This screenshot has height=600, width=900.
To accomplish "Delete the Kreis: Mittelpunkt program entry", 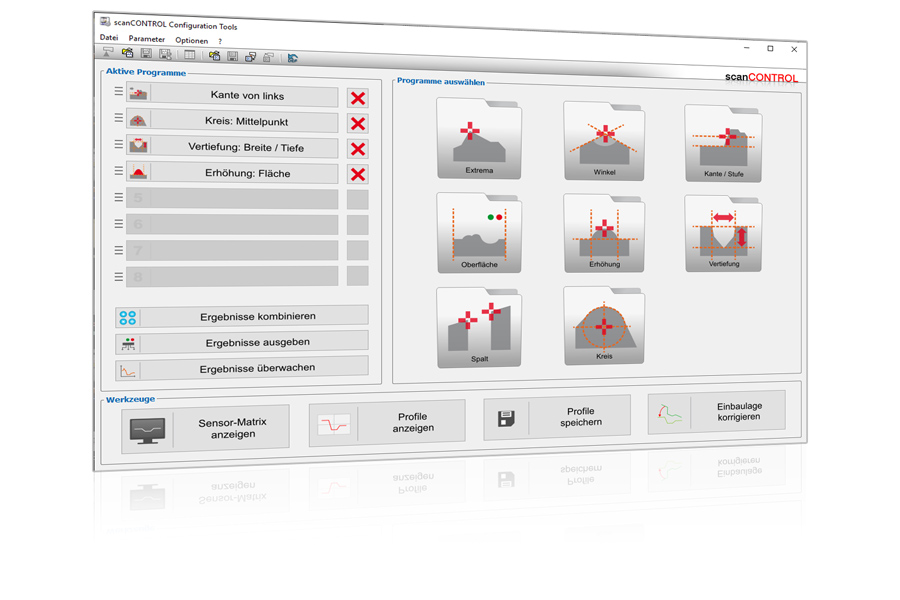I will tap(357, 124).
